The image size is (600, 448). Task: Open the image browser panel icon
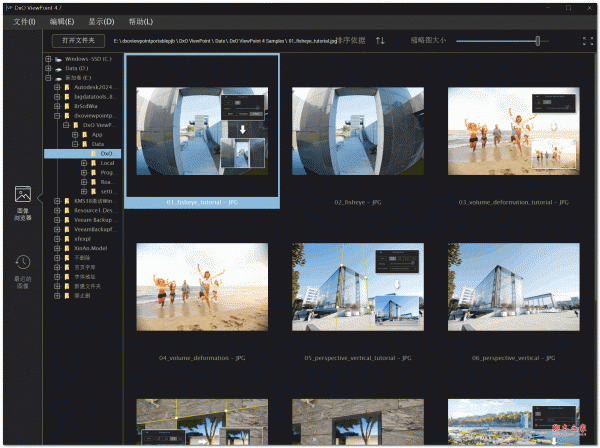pos(23,194)
